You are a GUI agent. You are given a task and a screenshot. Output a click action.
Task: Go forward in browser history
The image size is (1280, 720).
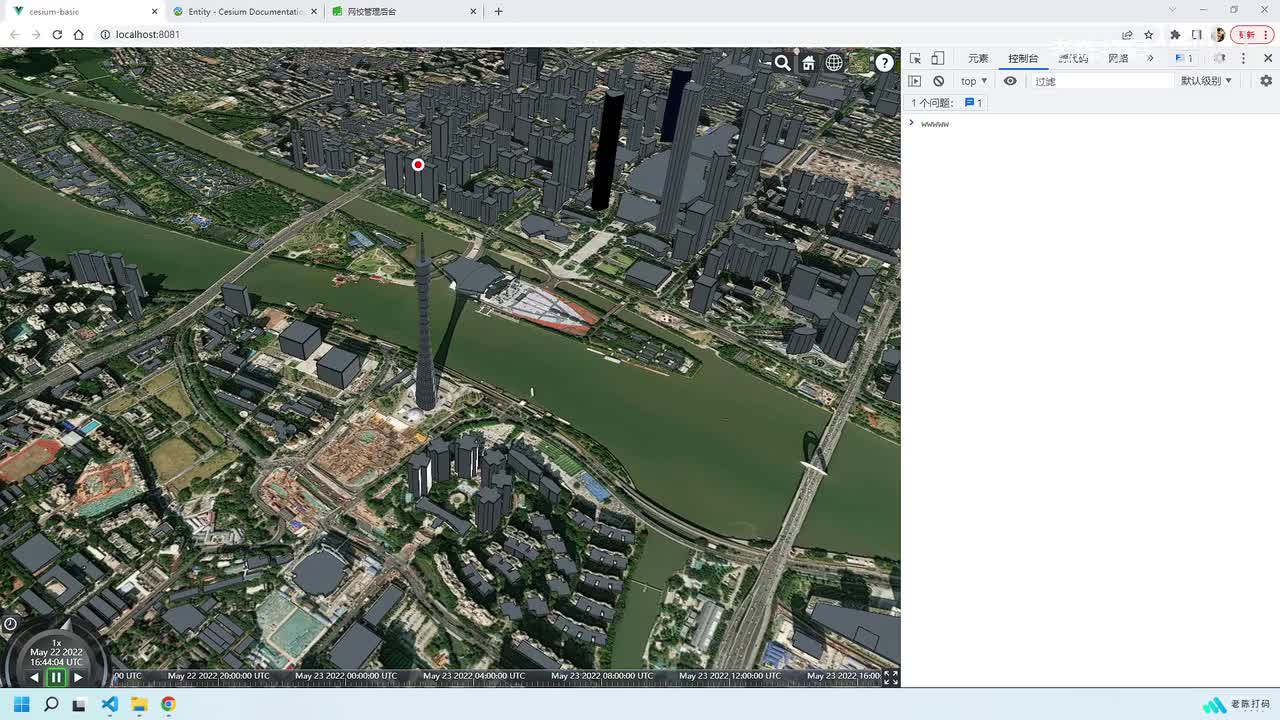(36, 34)
